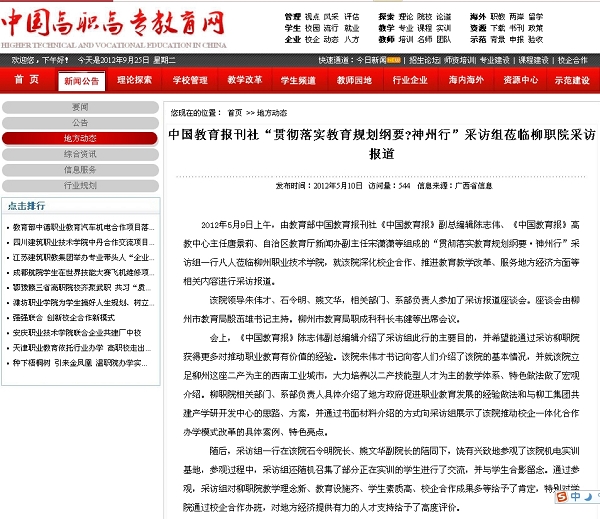Open 行业规划 sidebar category
The width and height of the screenshot is (600, 519).
(80, 185)
